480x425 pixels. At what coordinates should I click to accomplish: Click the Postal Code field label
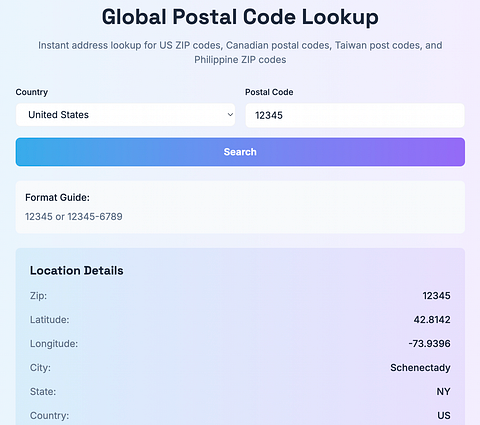click(269, 92)
